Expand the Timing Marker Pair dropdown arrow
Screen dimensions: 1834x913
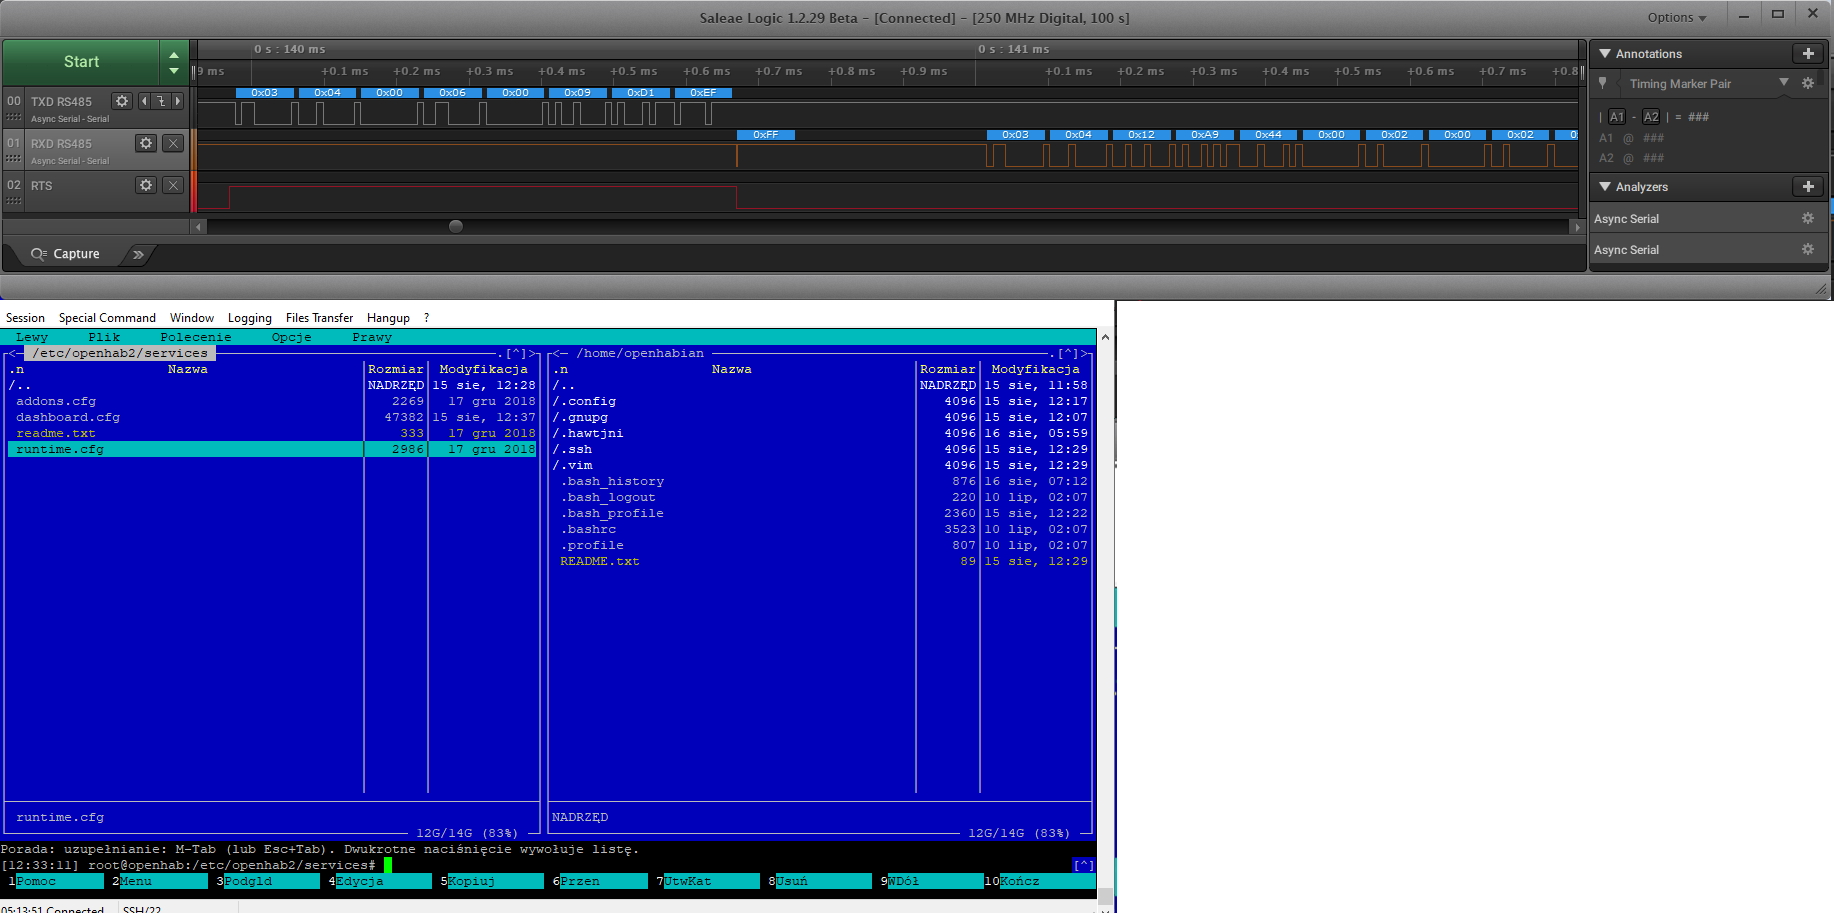click(1784, 83)
